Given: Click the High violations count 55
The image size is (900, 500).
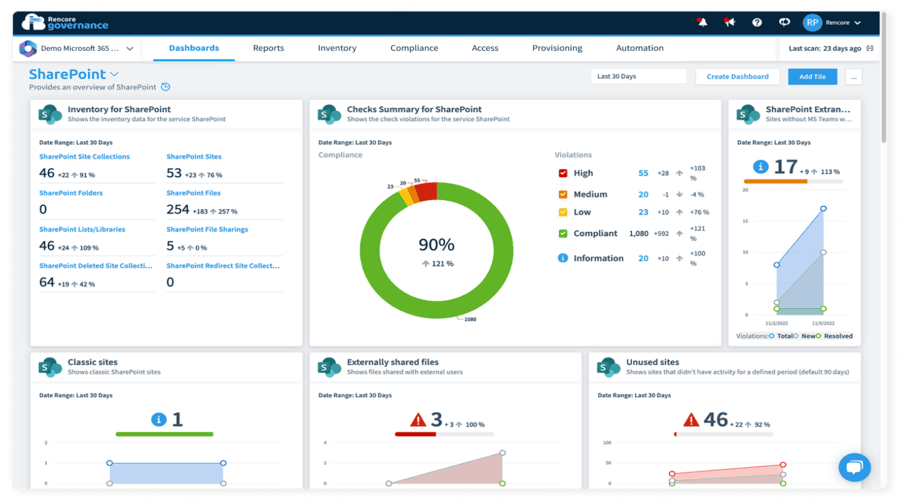Looking at the screenshot, I should click(643, 173).
